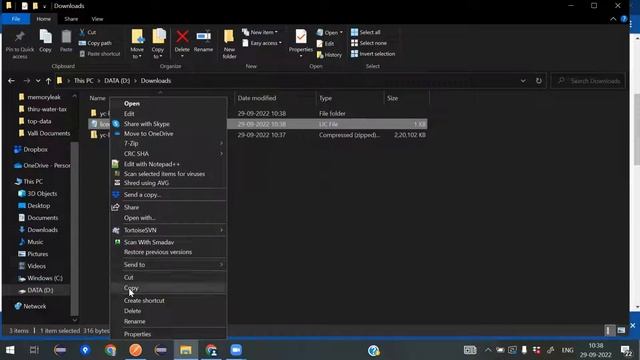Choose Open in the context menu

[x=168, y=104]
